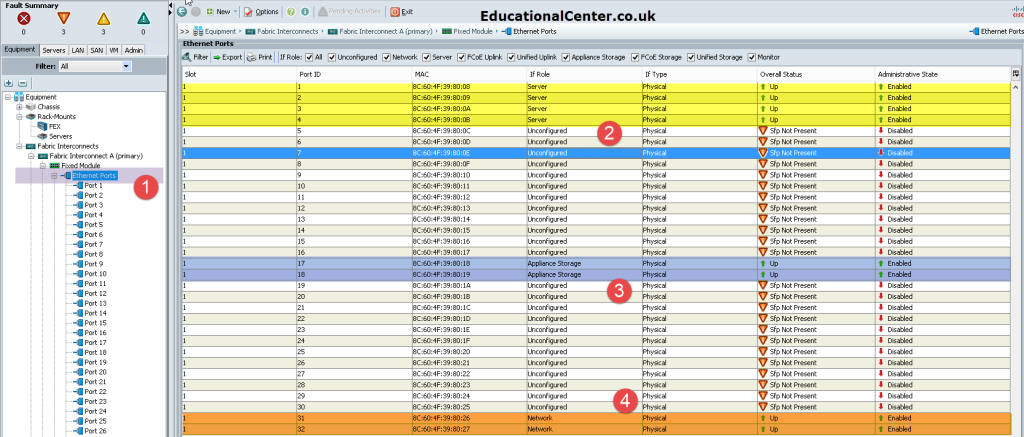Collapse the Equipment tree node

[x=7, y=97]
